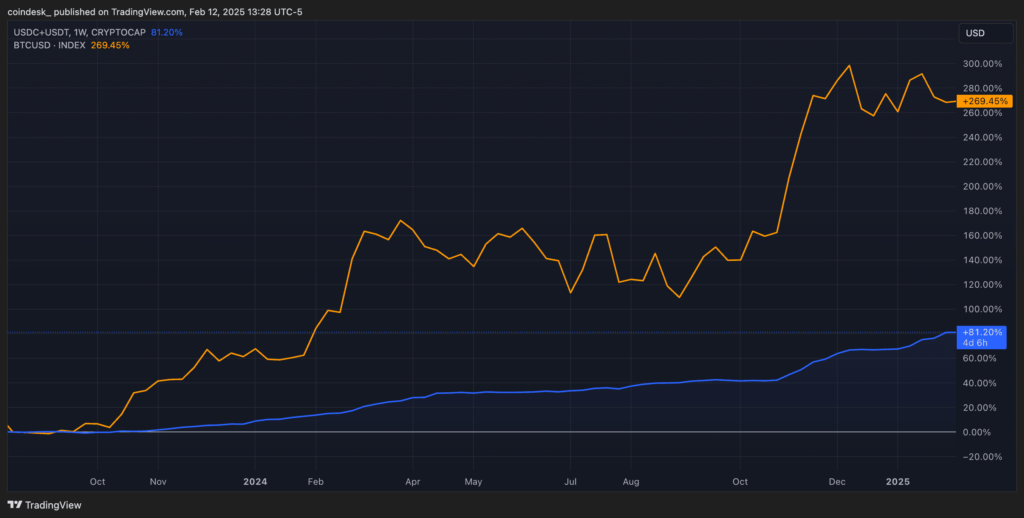Screen dimensions: 1024x518
Task: Click the 2024 label on time axis
Action: 258,481
